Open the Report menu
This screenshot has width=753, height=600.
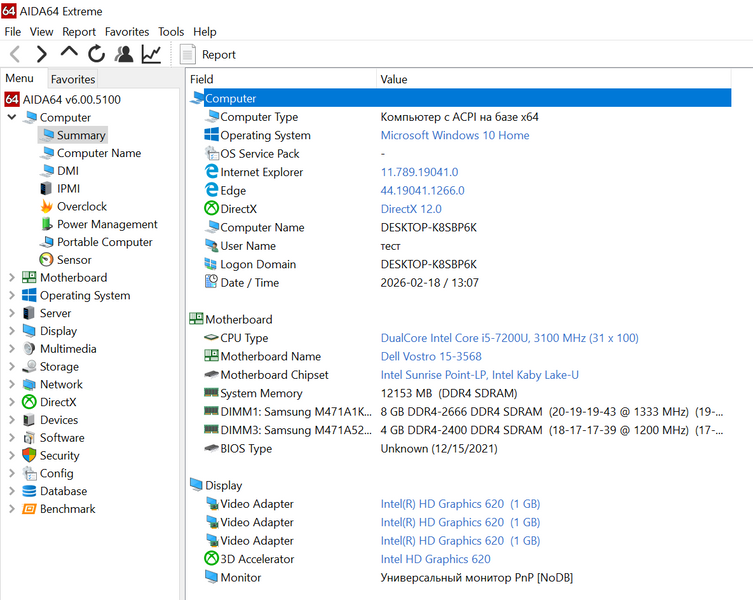click(x=79, y=32)
